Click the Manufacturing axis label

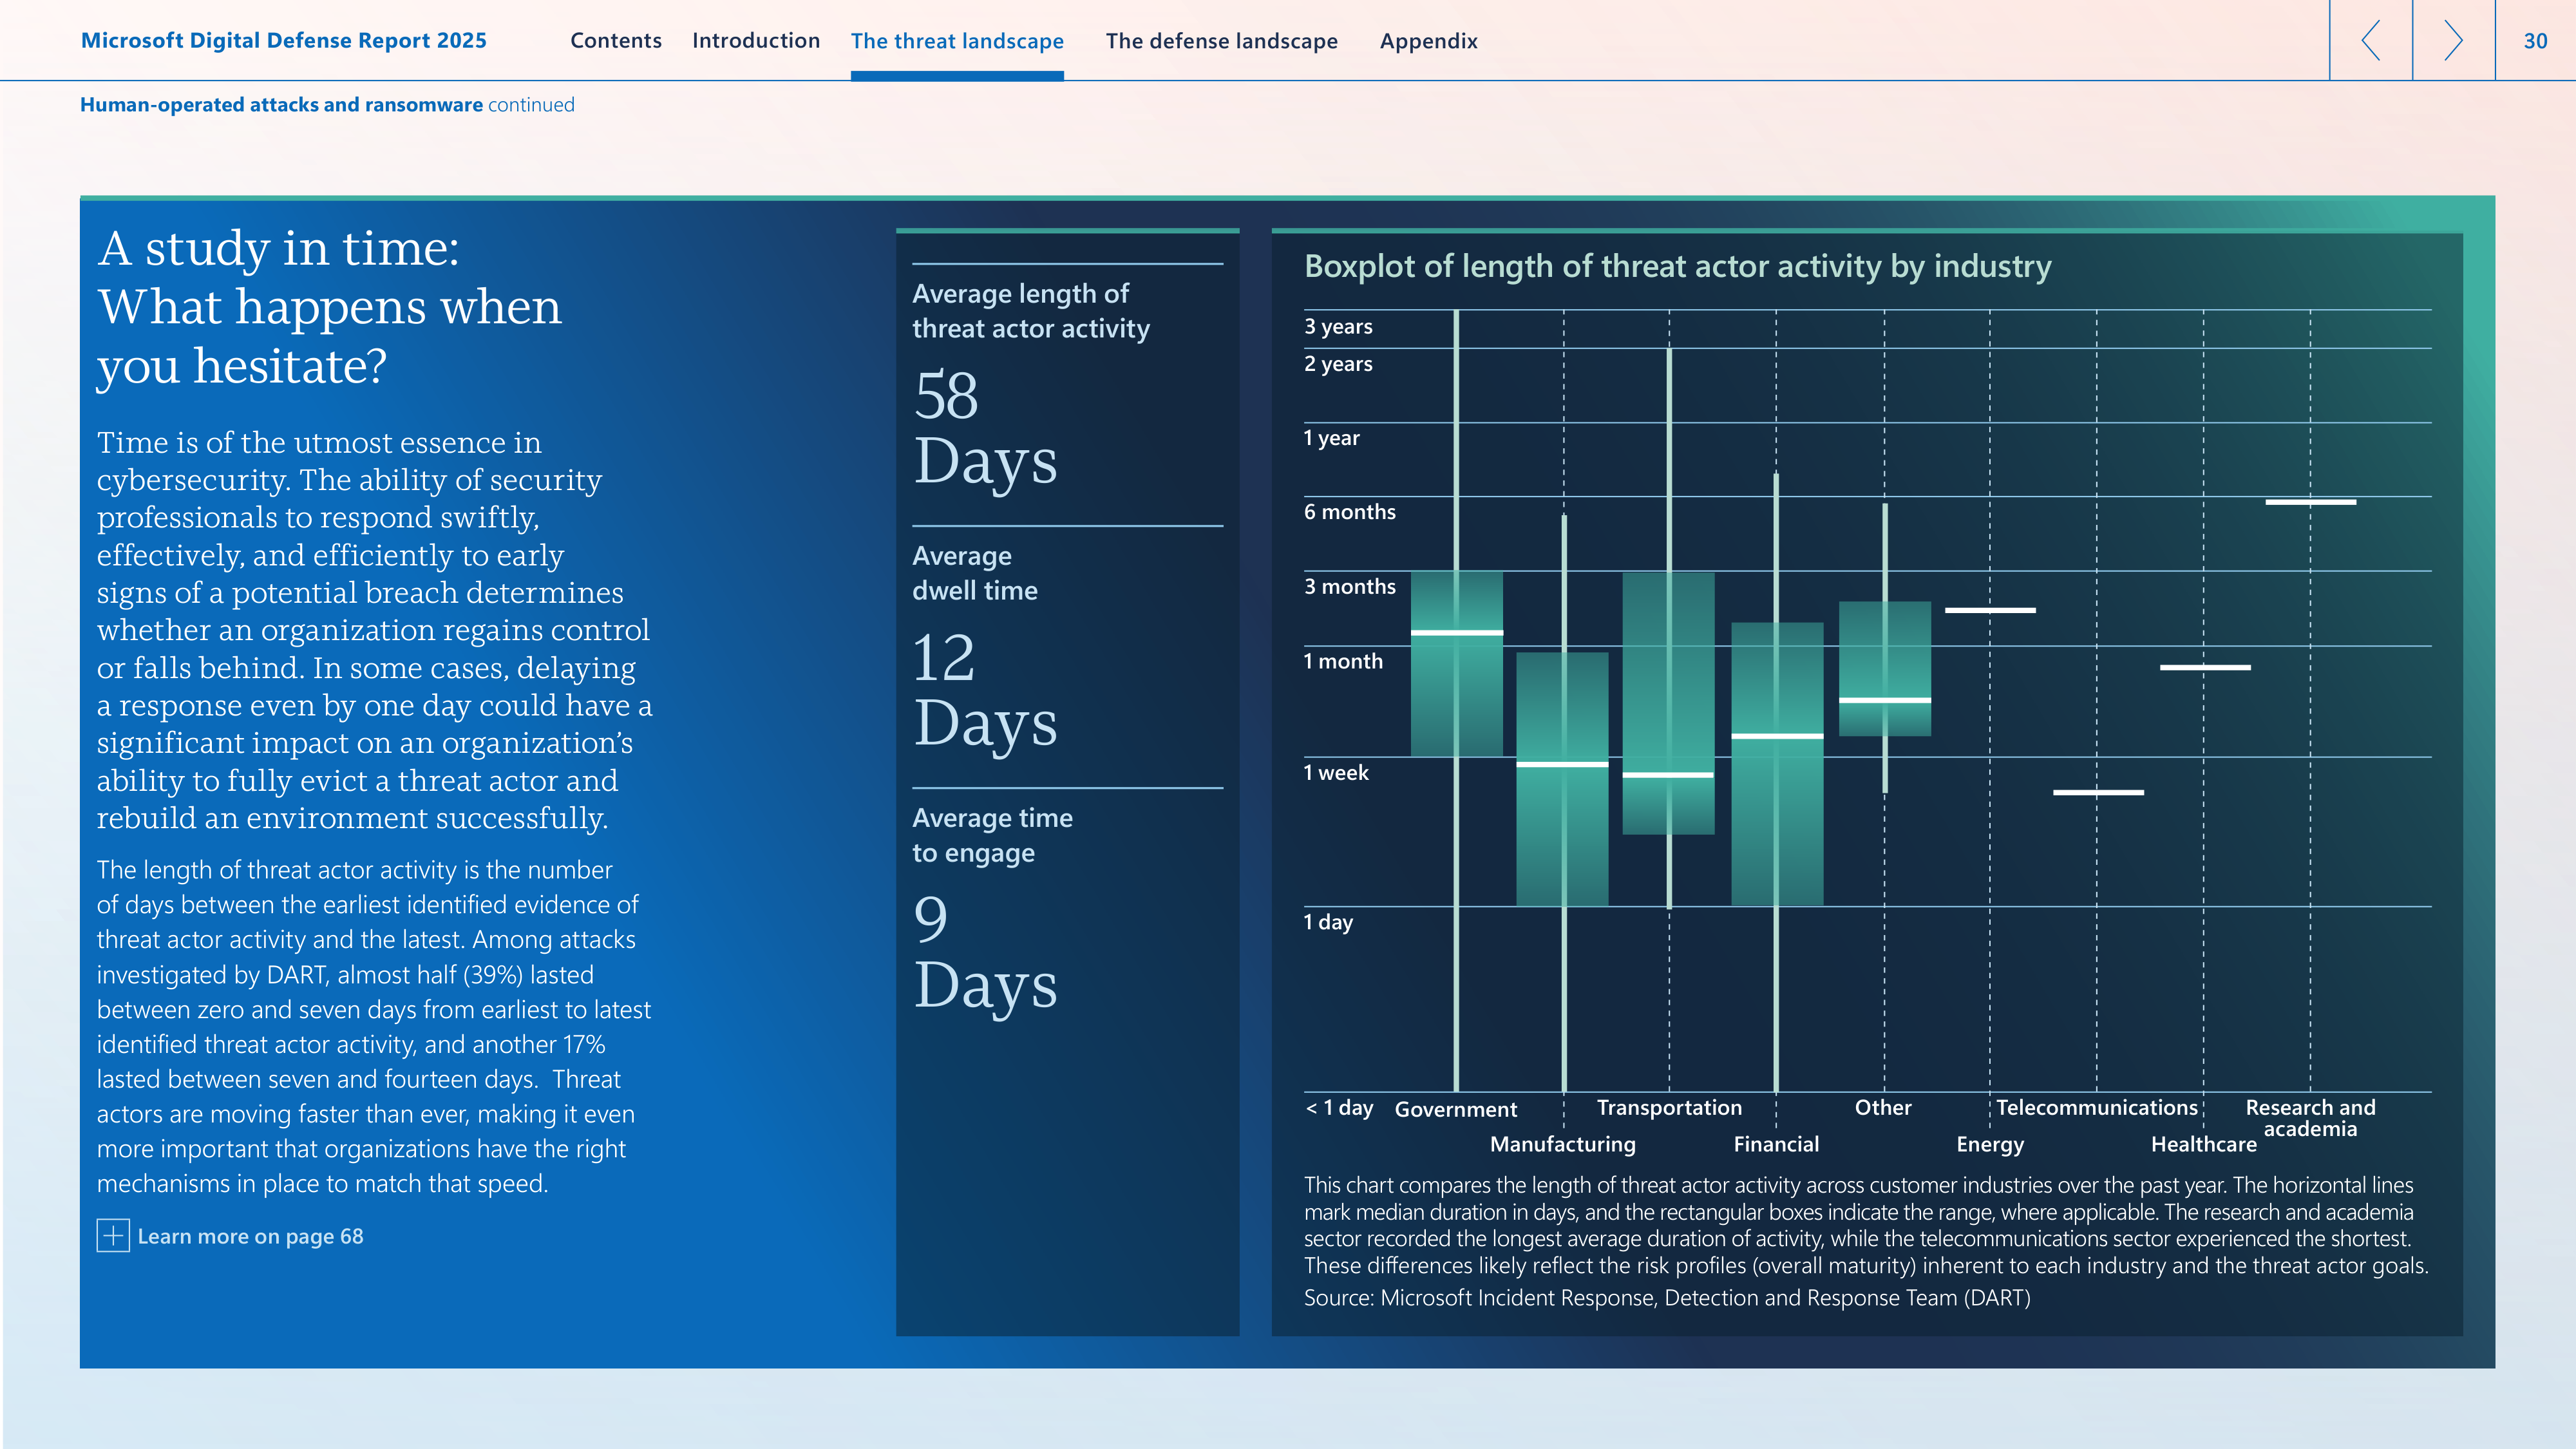(x=1563, y=1144)
